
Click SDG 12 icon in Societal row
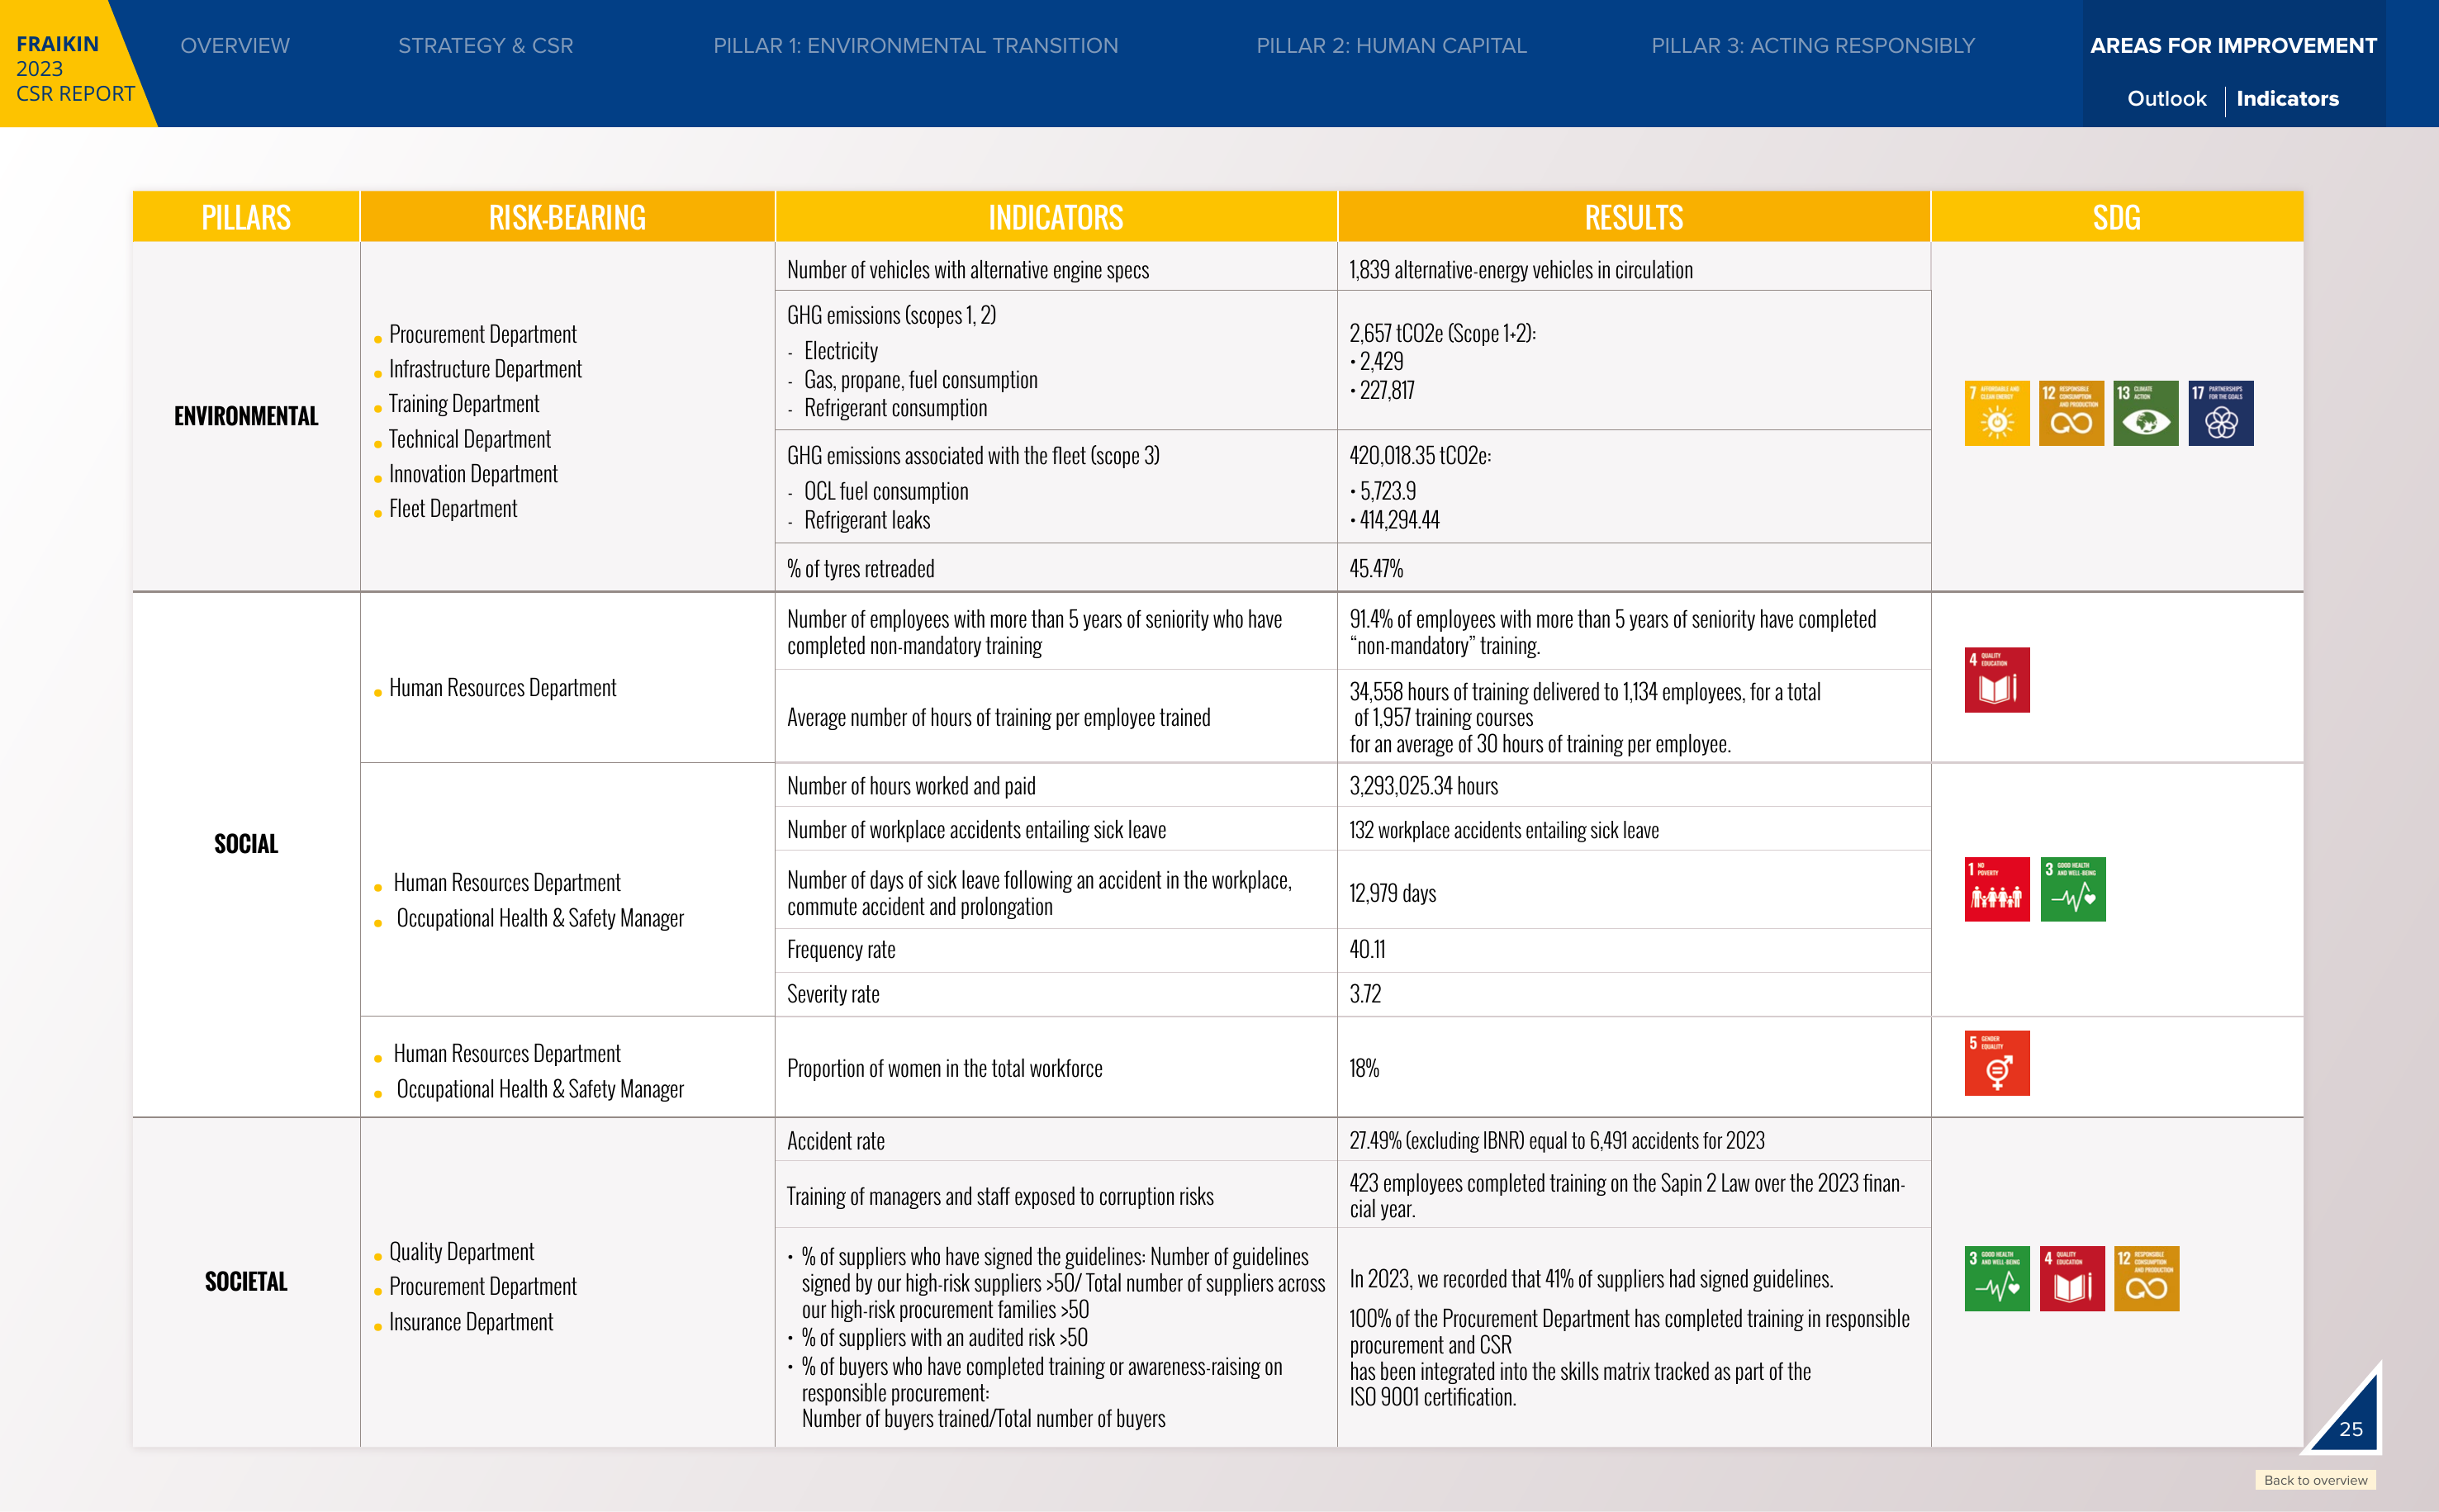pyautogui.click(x=2146, y=1278)
